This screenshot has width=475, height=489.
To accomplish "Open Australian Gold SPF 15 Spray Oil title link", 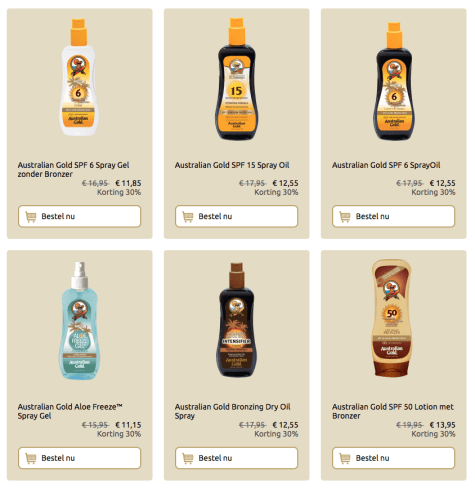I will [232, 165].
